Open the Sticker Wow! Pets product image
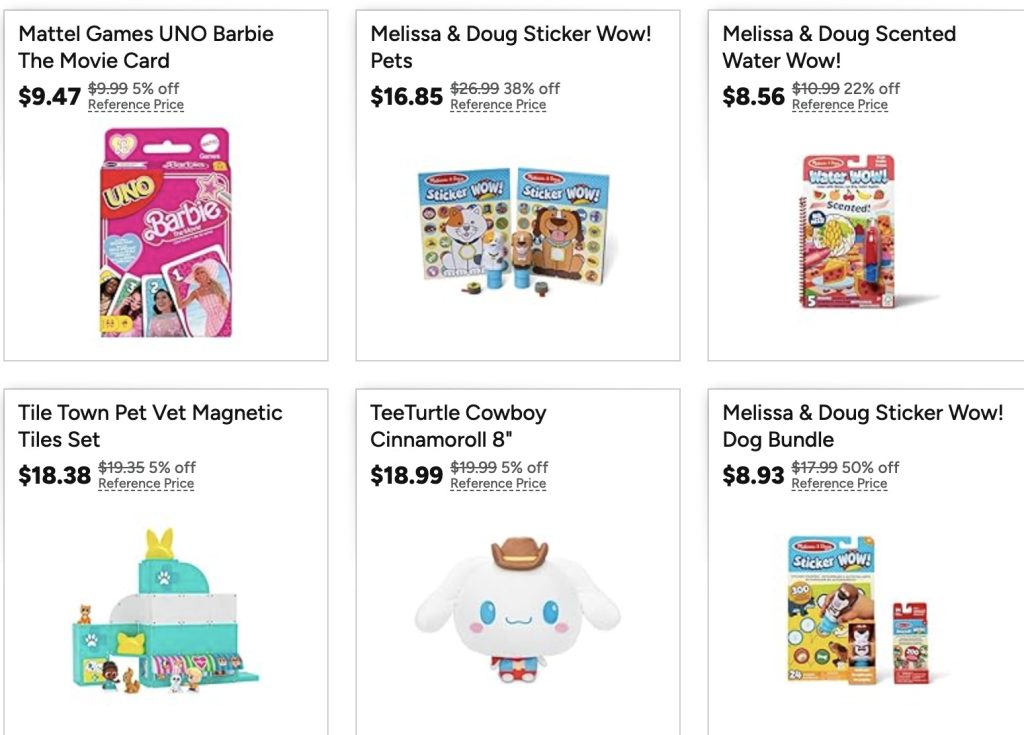 [513, 232]
